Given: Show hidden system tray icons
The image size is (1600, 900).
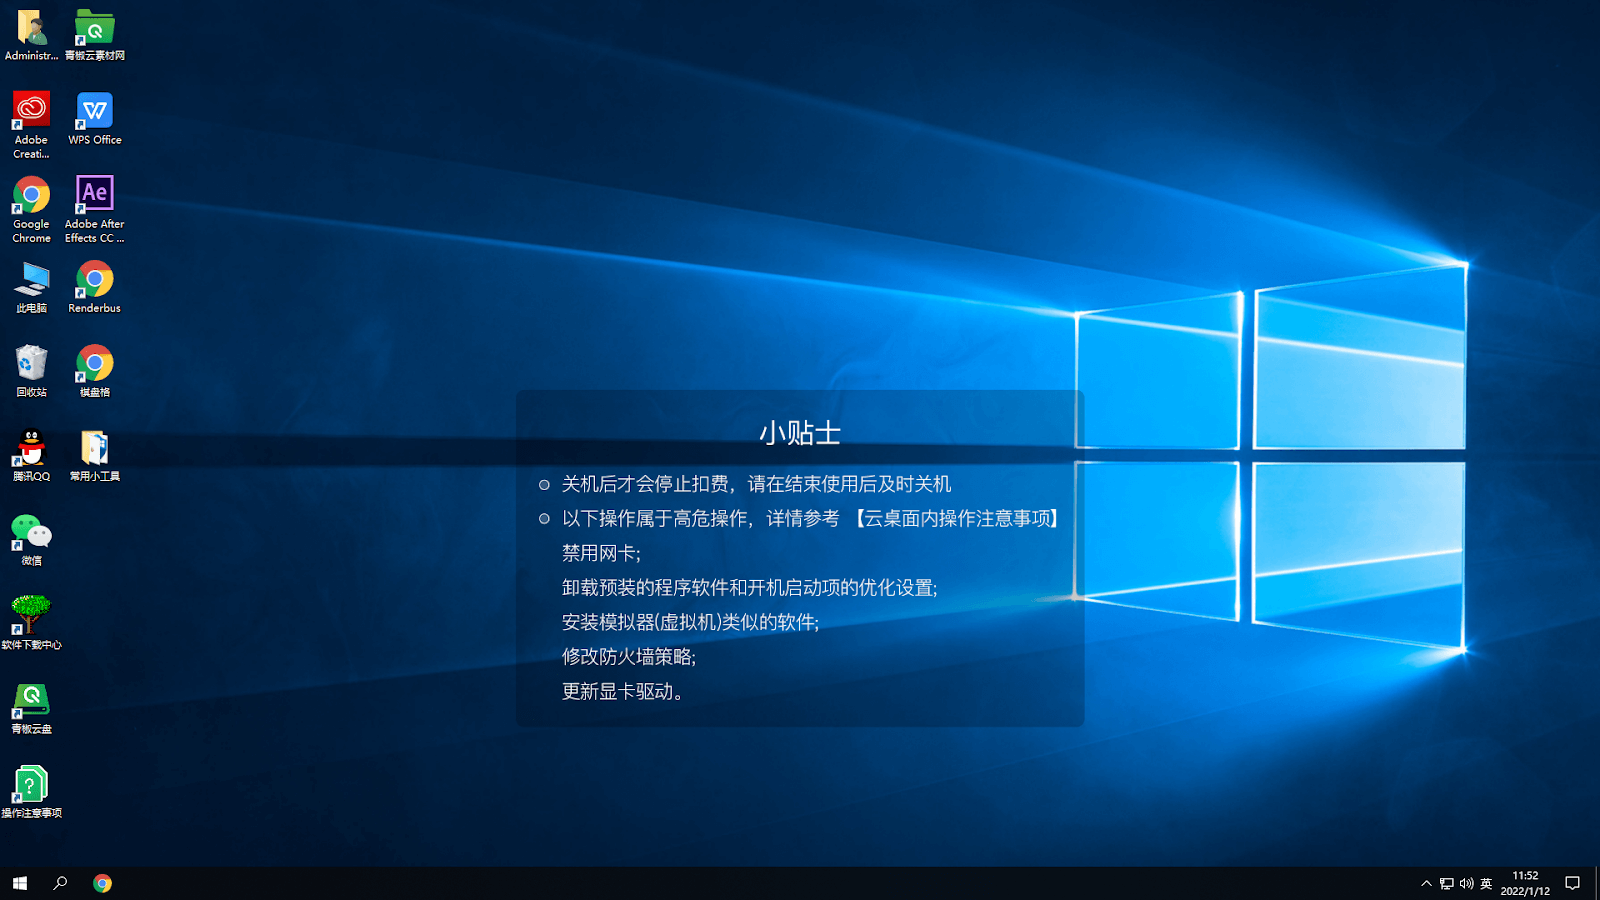Looking at the screenshot, I should [x=1426, y=883].
